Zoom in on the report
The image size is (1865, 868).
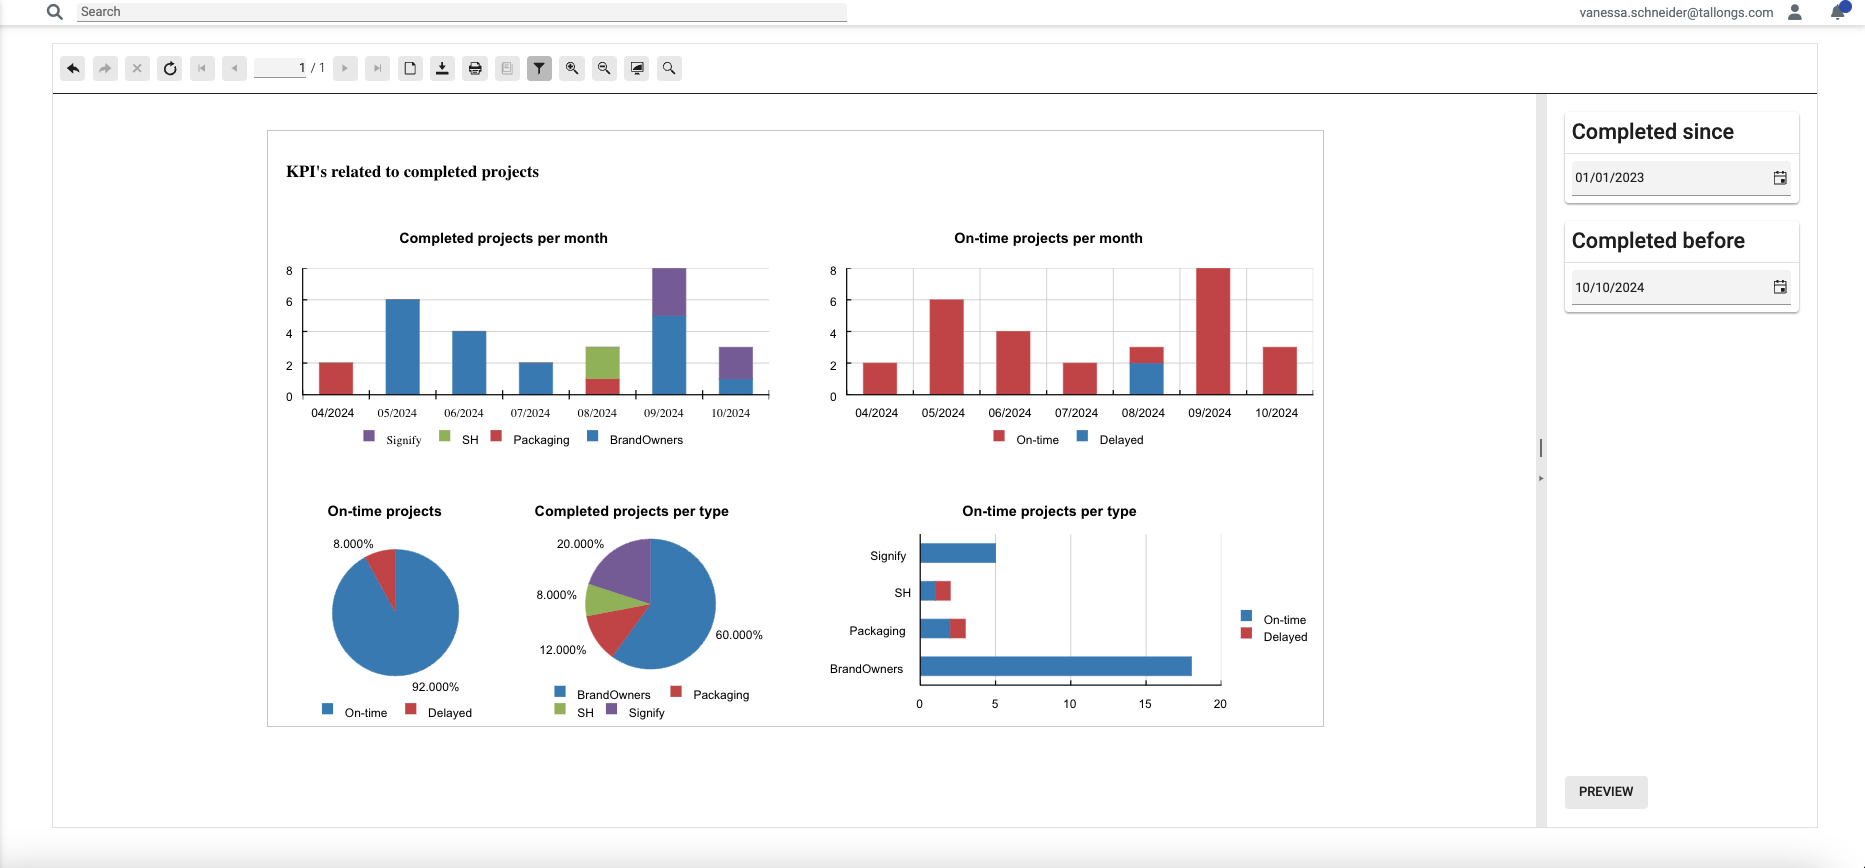pos(572,68)
